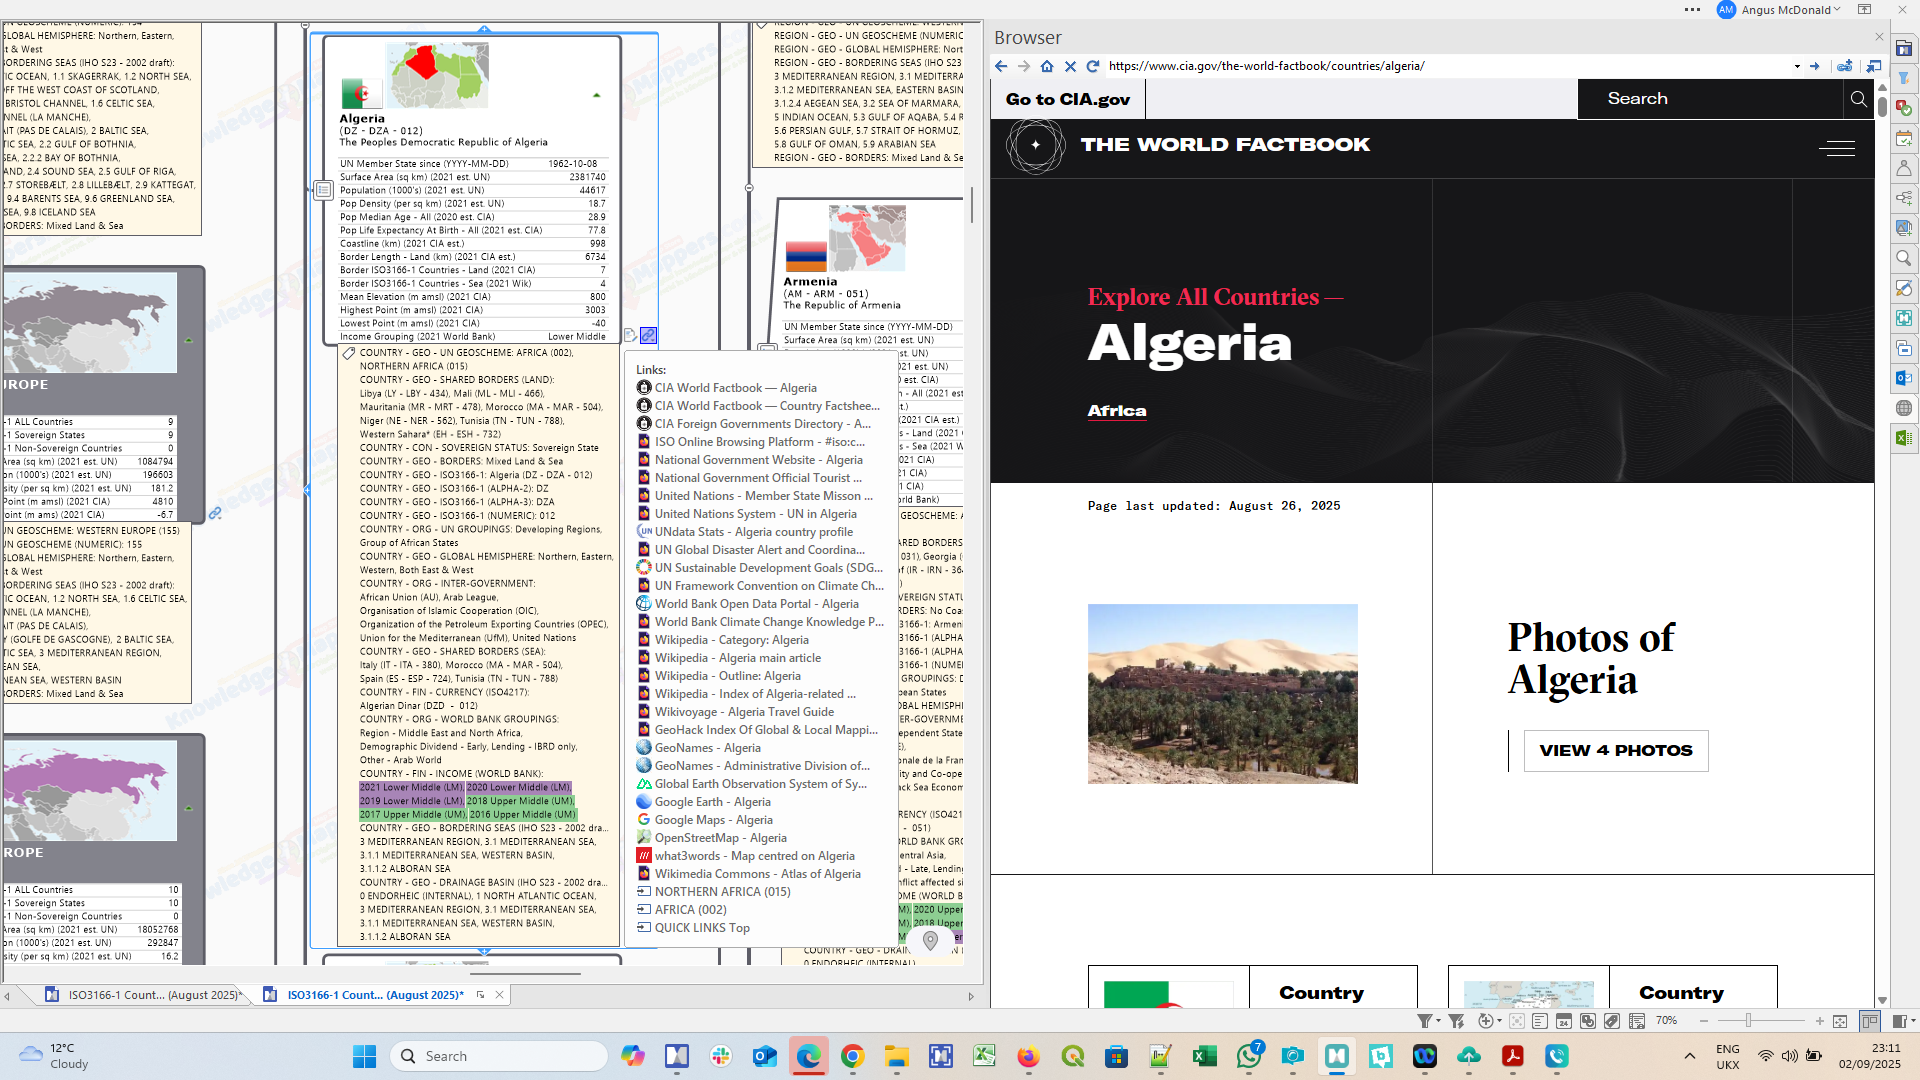This screenshot has width=1920, height=1080.
Task: Open the Excel pane in sidebar
Action: 1904,438
